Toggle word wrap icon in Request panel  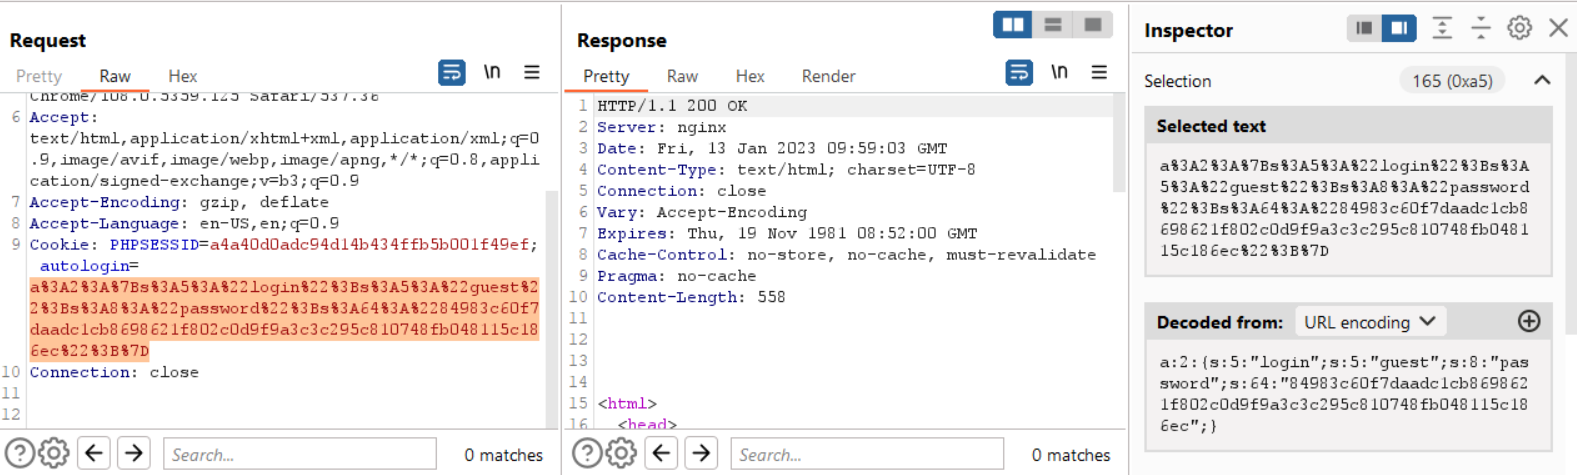coord(452,73)
